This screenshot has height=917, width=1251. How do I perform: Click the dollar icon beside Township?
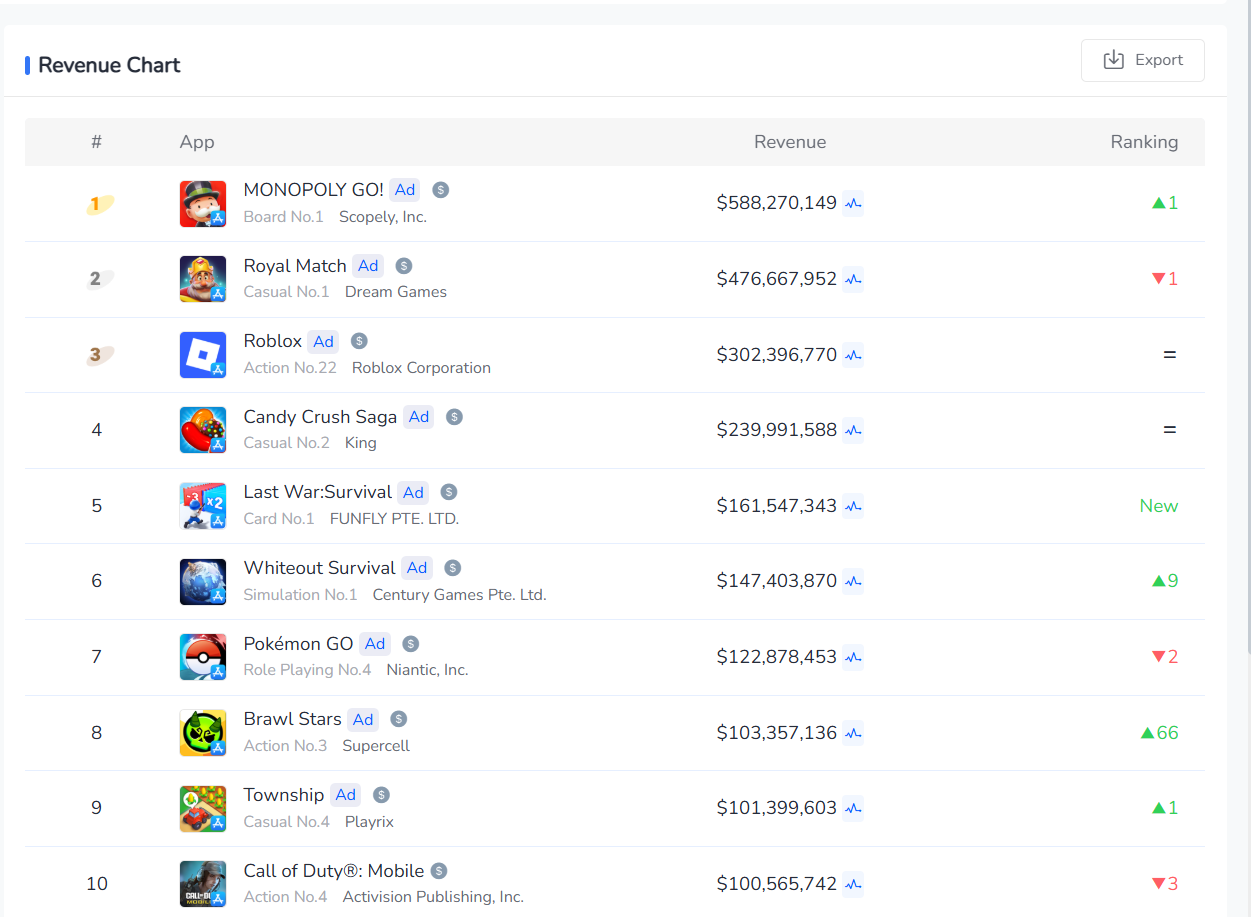point(381,795)
